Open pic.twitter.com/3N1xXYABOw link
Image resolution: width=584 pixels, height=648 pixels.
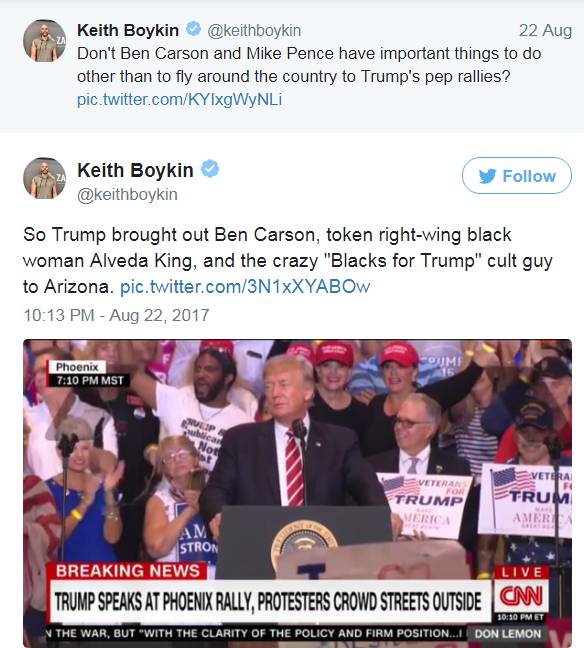[x=245, y=287]
